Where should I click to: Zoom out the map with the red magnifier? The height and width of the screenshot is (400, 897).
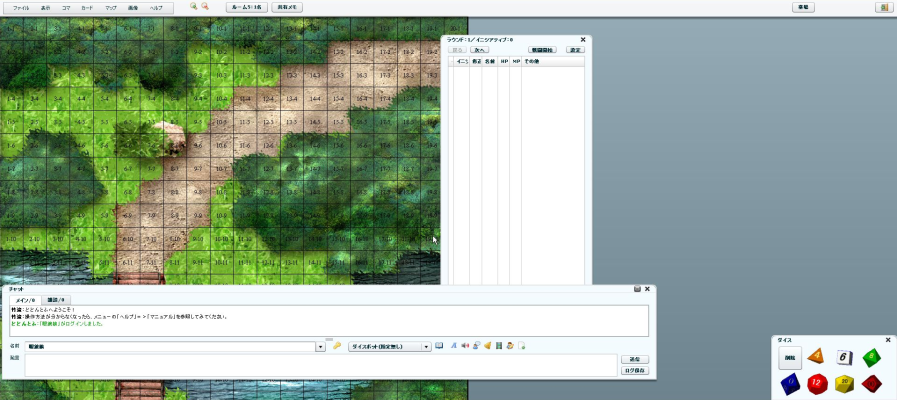(205, 6)
